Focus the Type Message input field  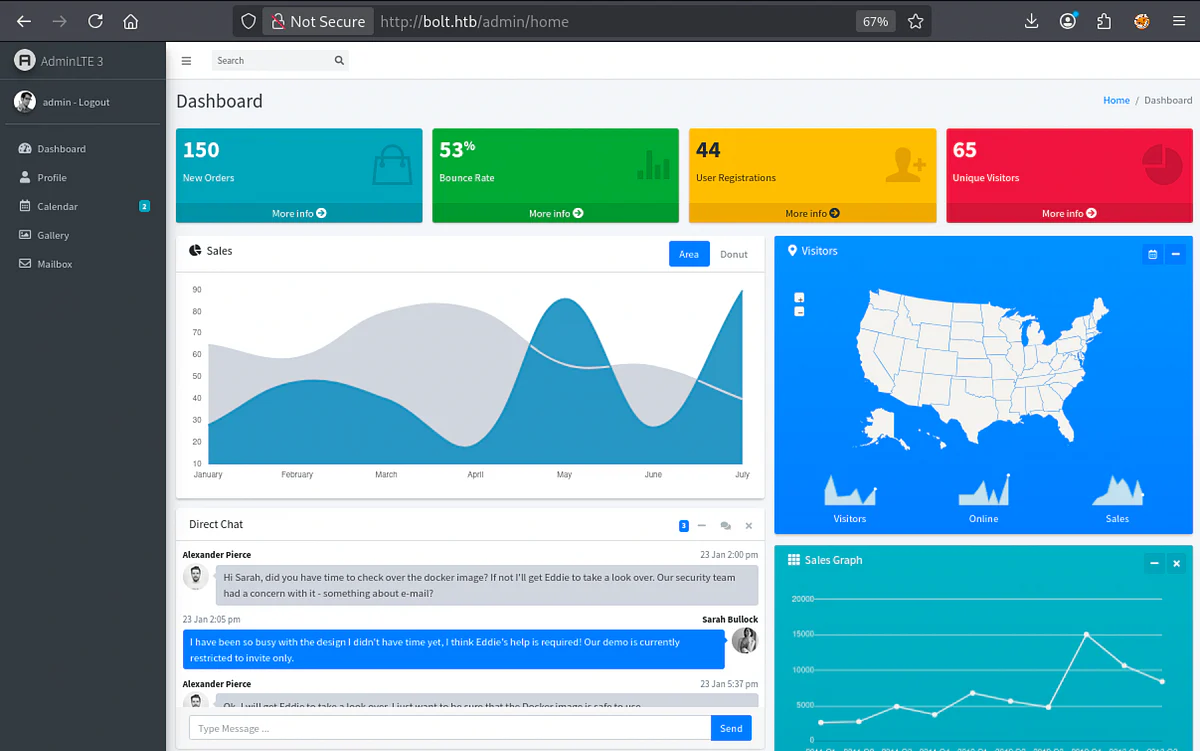click(x=450, y=728)
